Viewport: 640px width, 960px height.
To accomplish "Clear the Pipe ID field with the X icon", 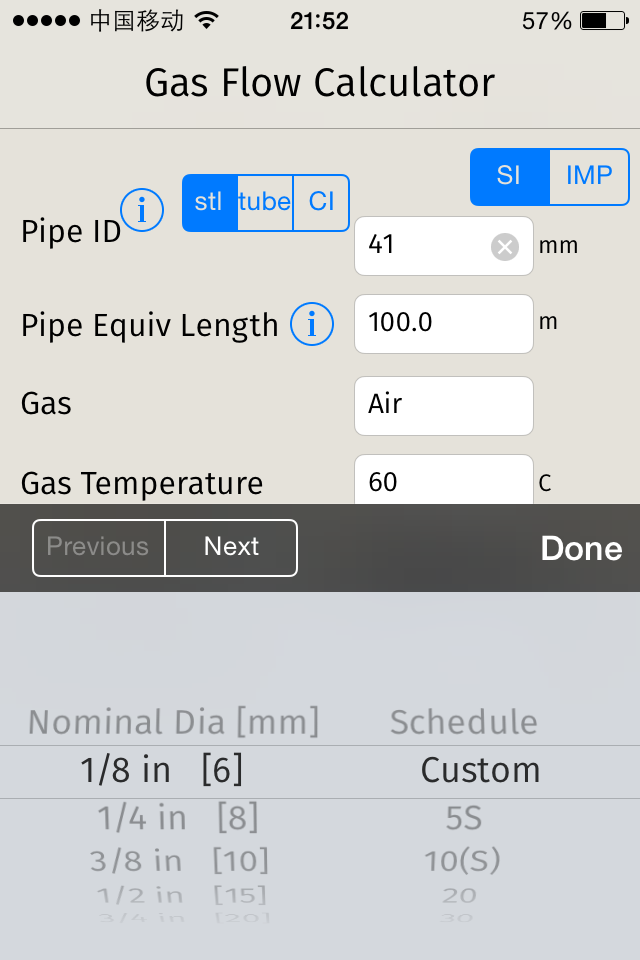I will 505,246.
